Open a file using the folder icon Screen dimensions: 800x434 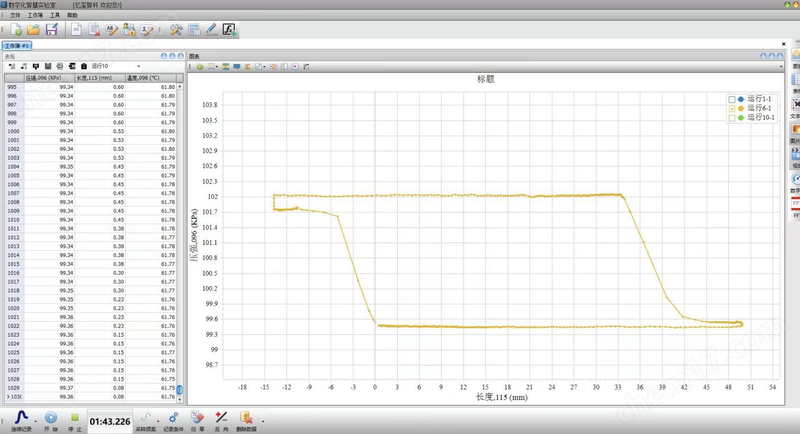(34, 30)
